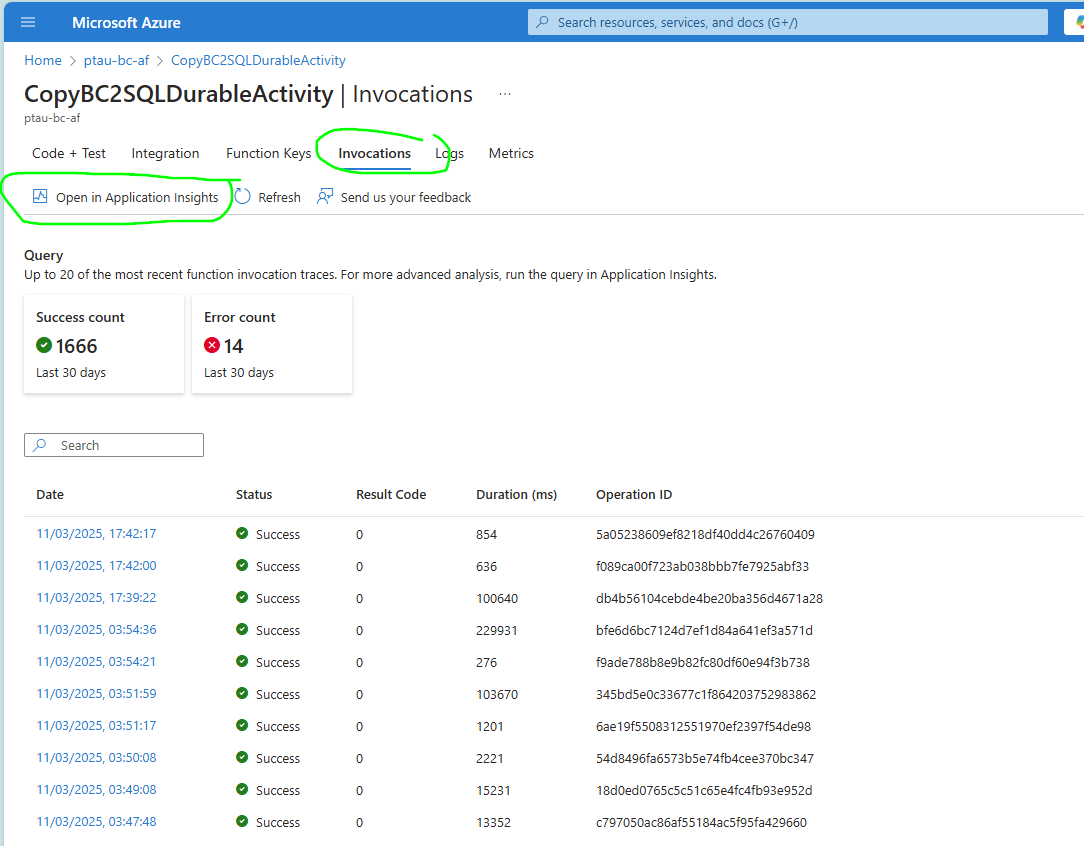Open invocation dated 11/03/2025, 17:42:17
Image resolution: width=1084 pixels, height=846 pixels.
96,534
